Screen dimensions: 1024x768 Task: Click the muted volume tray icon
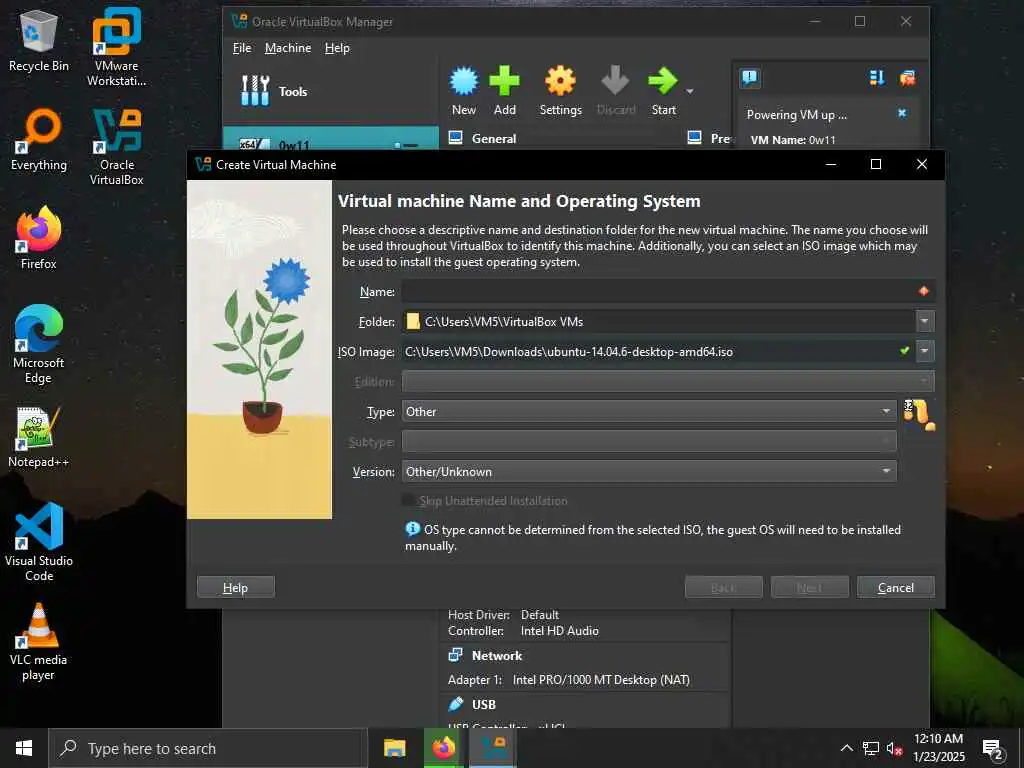tap(894, 748)
